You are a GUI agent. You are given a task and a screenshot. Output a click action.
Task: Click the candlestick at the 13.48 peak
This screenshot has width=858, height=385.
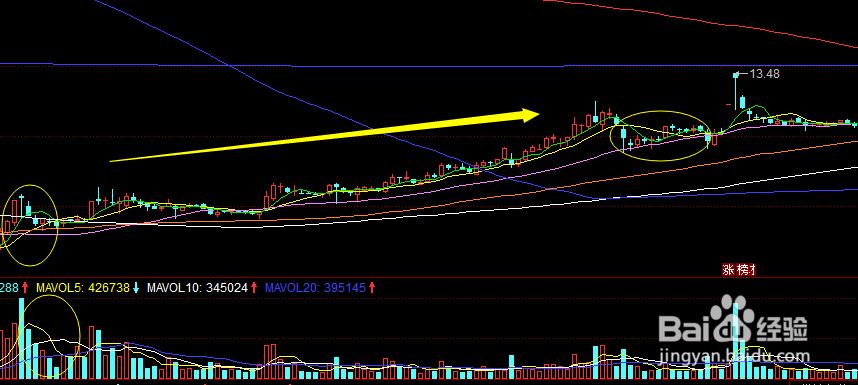coord(735,91)
